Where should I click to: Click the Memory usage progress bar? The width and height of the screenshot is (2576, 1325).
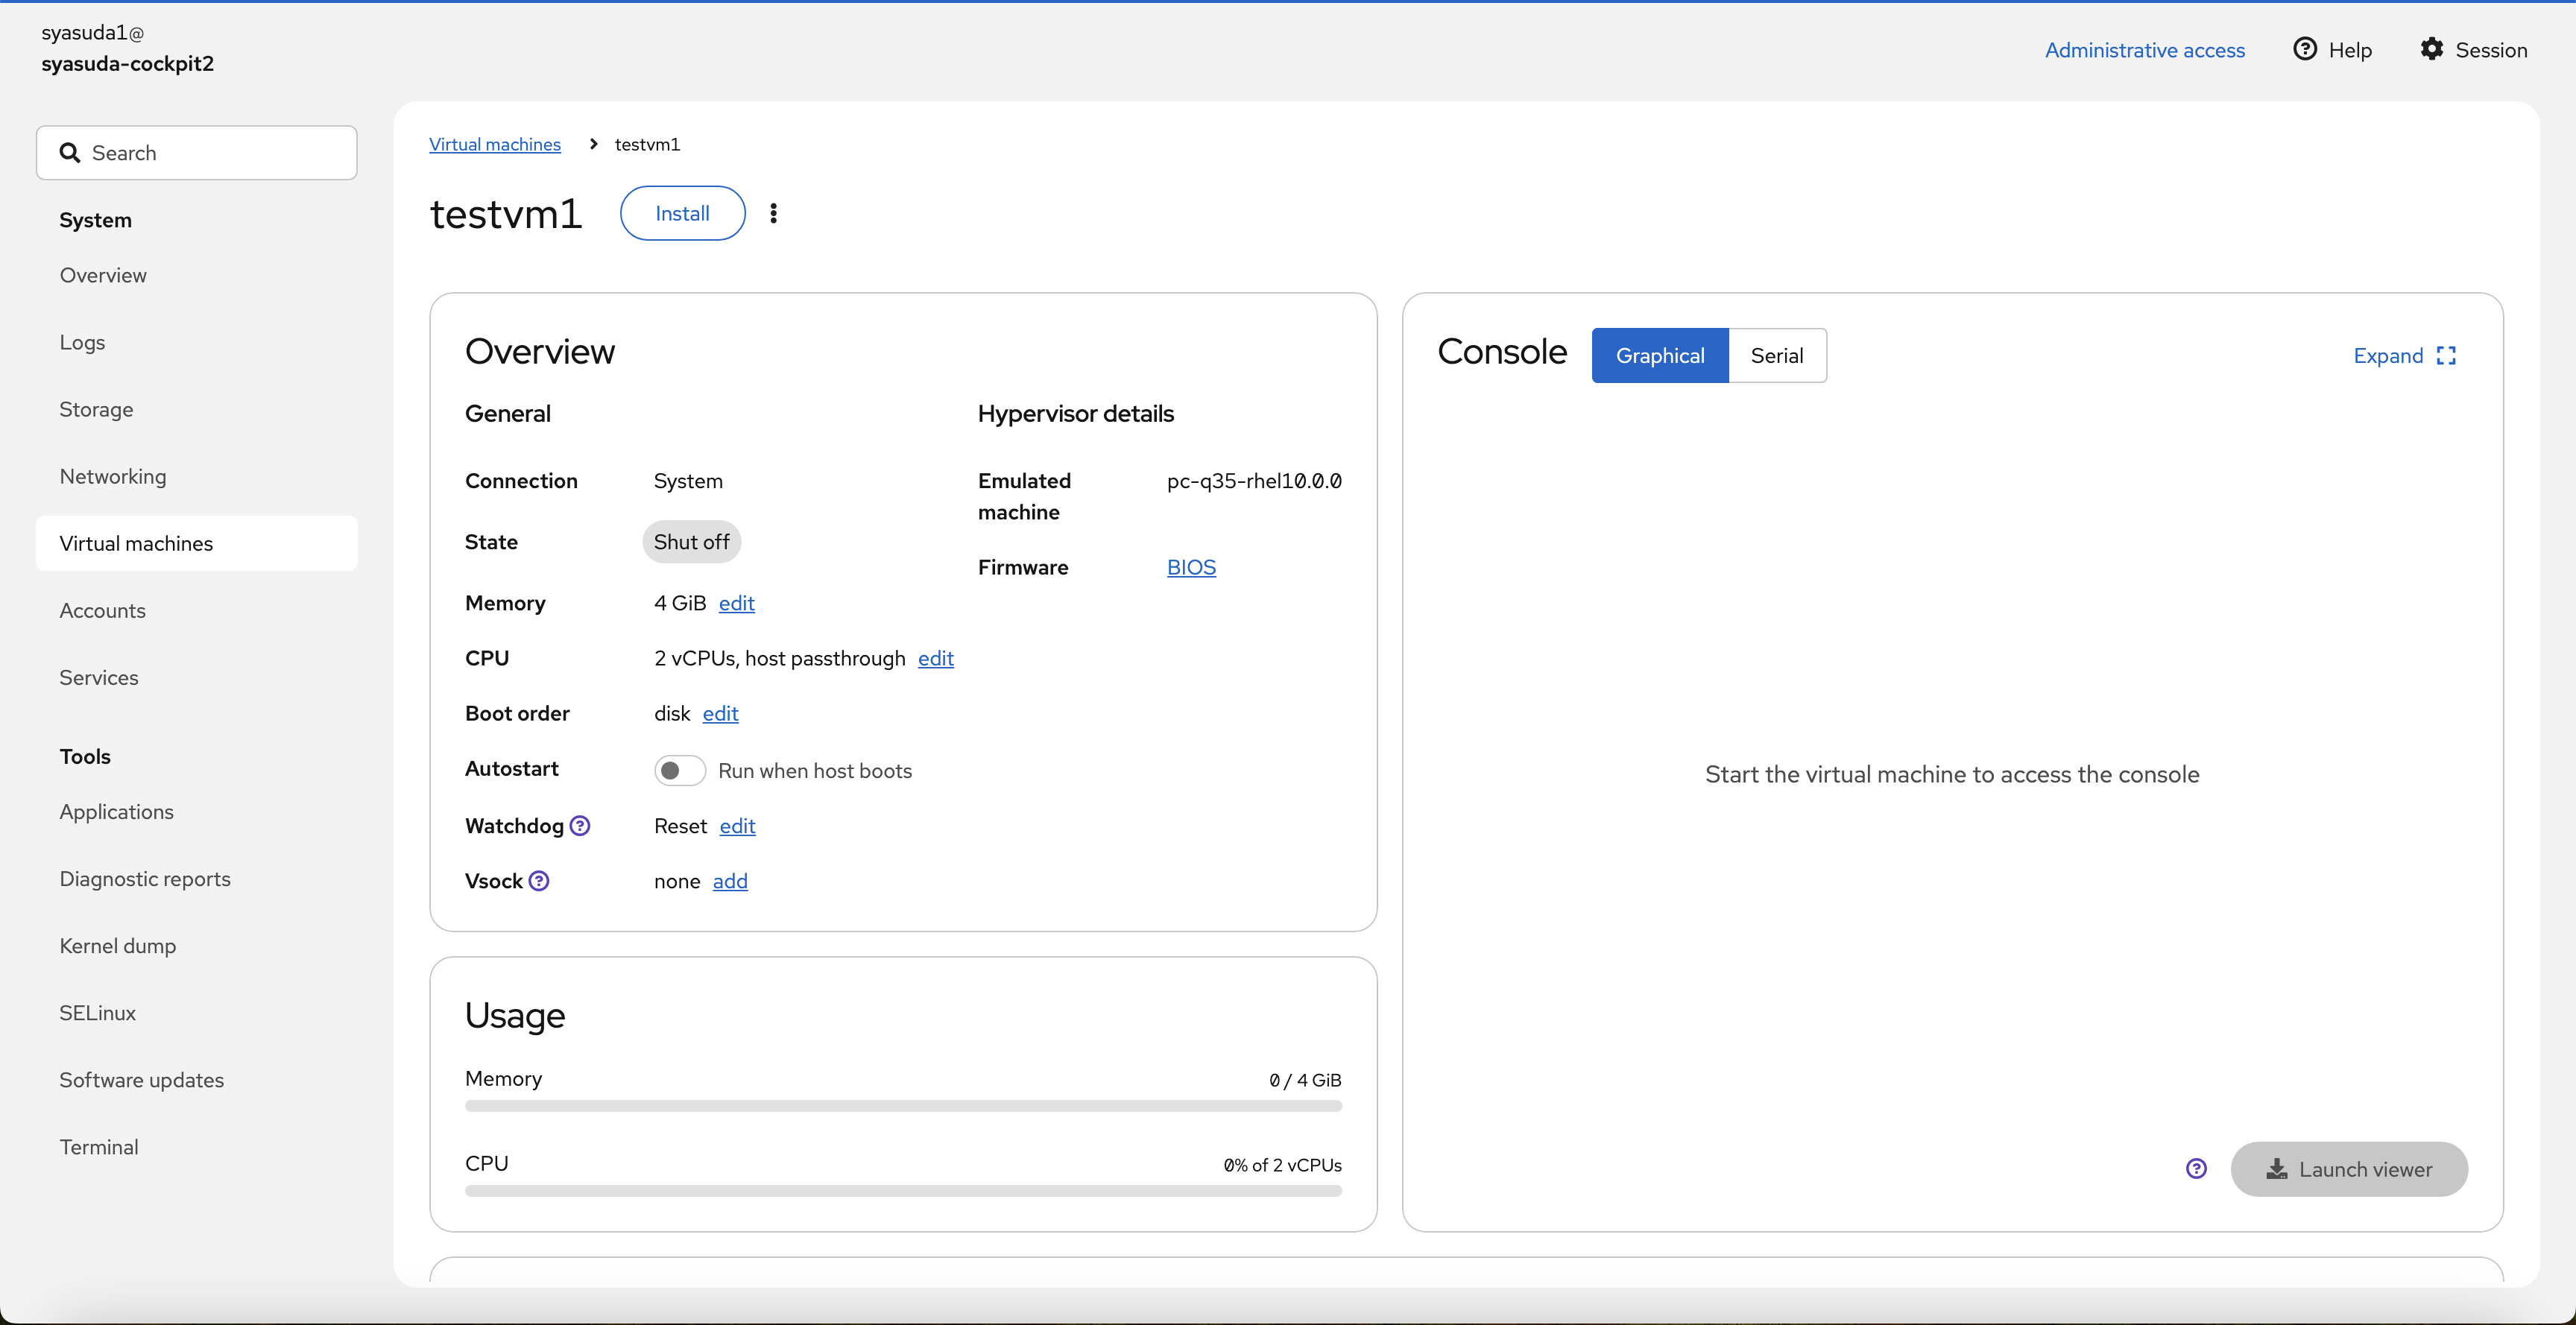[903, 1106]
